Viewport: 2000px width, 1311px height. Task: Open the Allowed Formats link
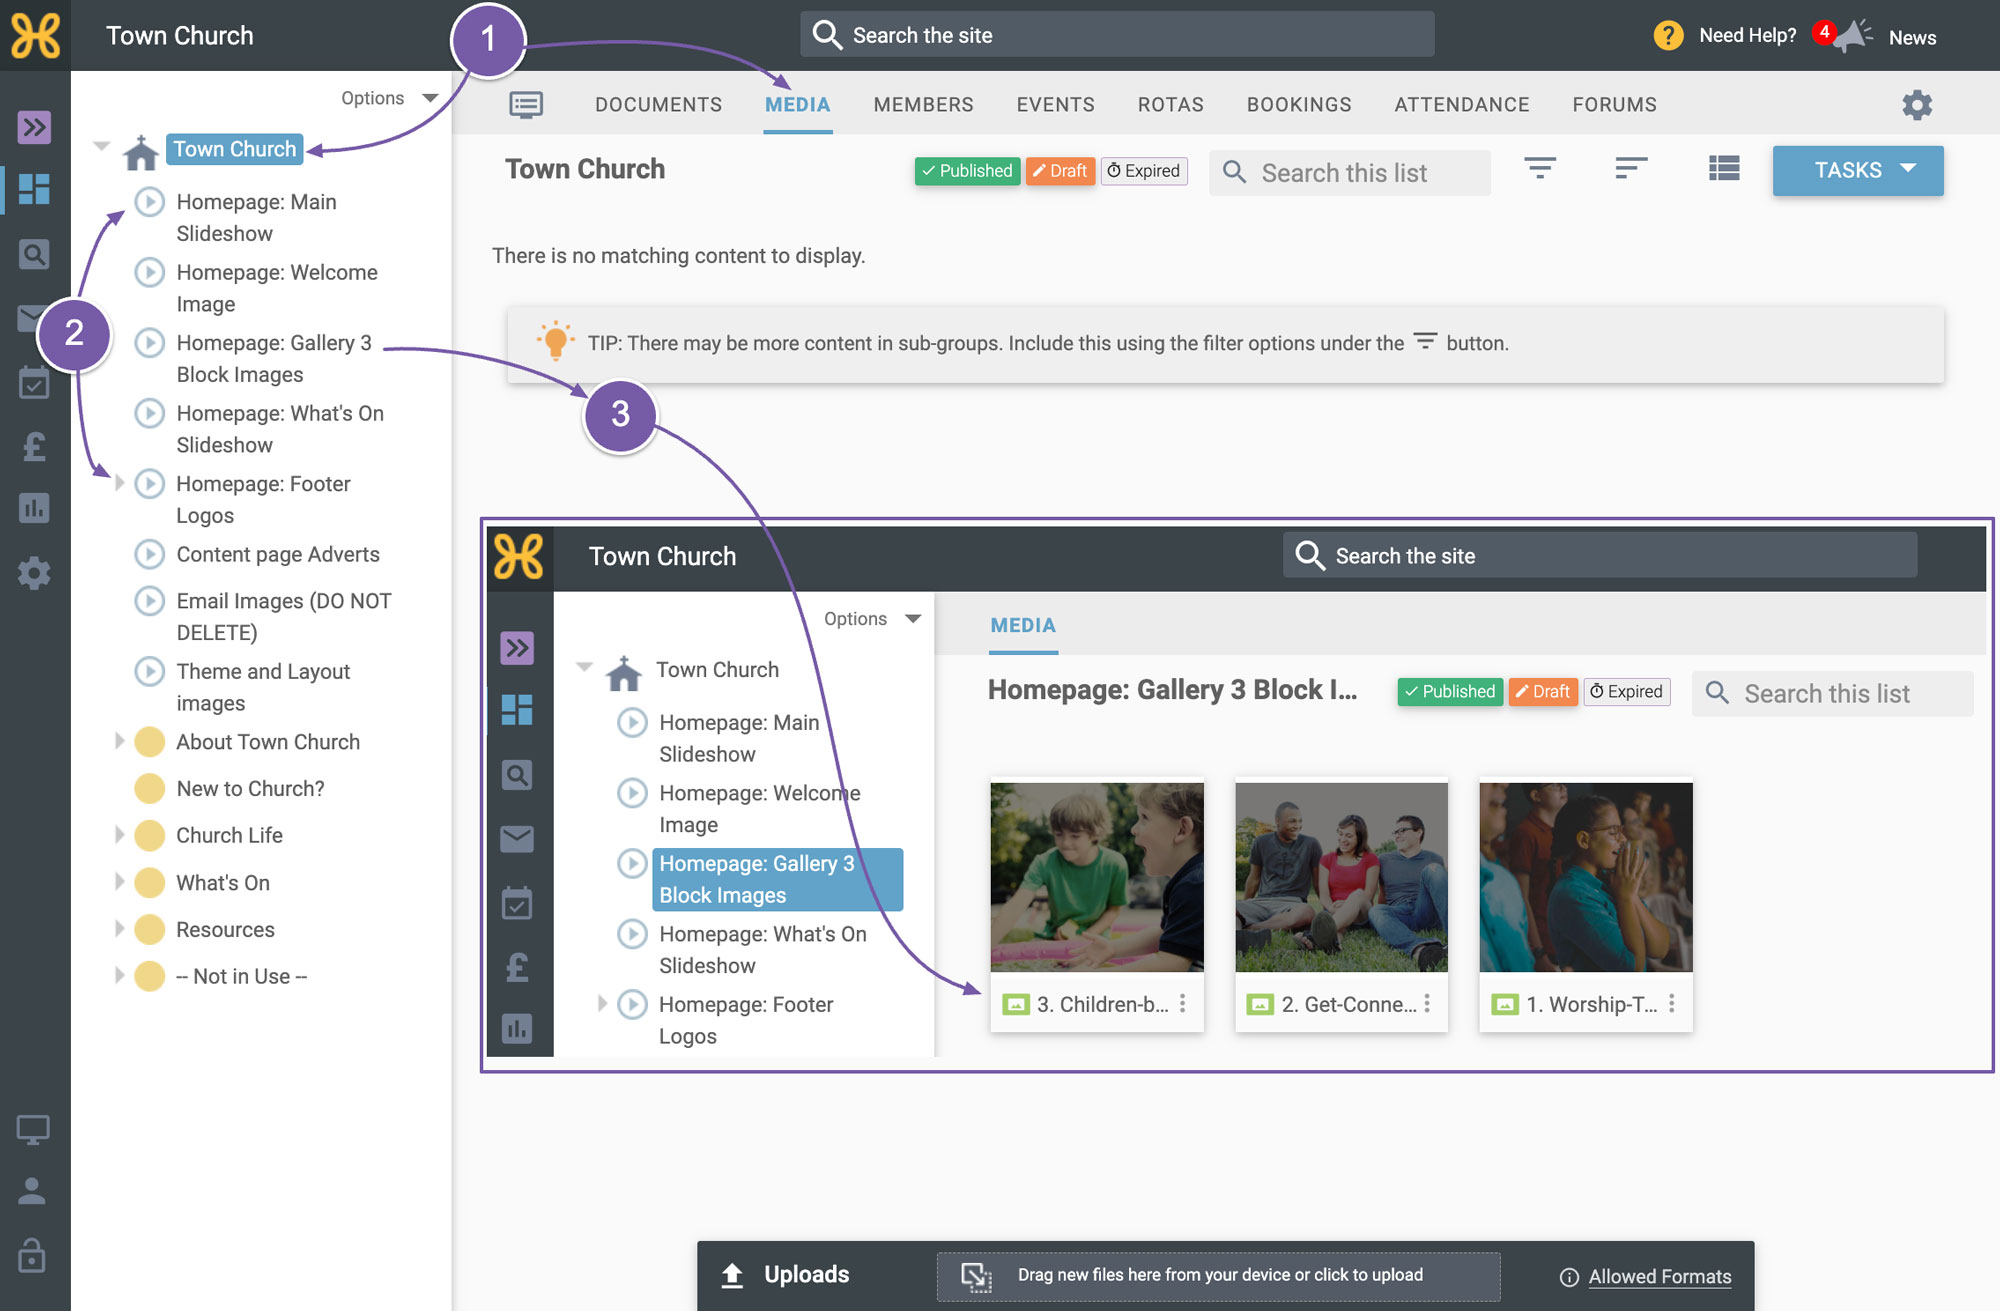1659,1276
